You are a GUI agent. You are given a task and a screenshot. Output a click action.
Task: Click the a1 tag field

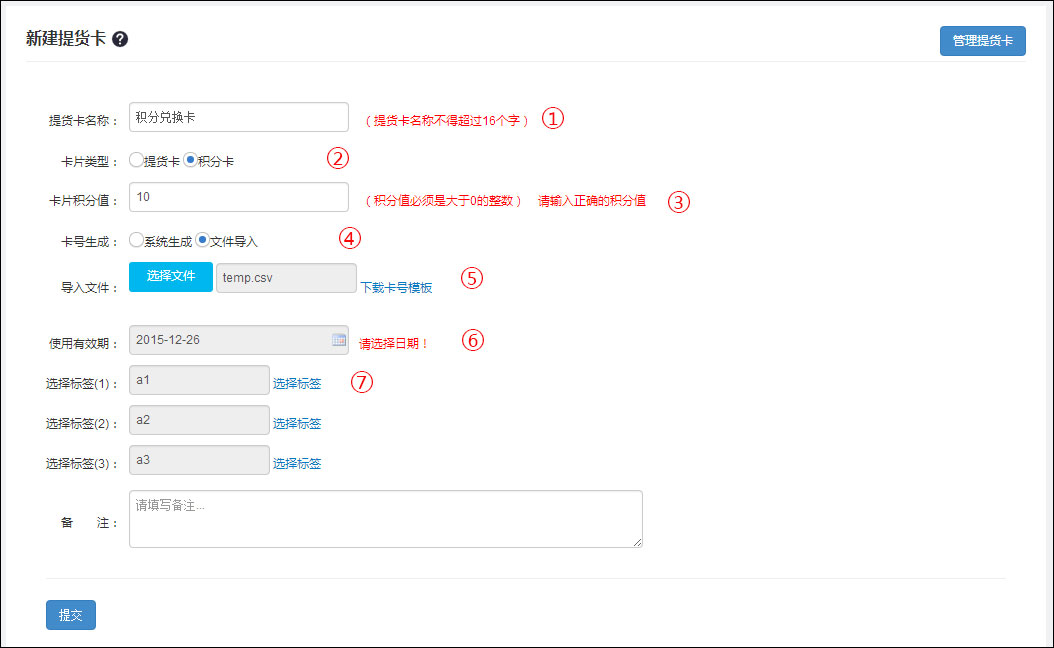pos(199,380)
